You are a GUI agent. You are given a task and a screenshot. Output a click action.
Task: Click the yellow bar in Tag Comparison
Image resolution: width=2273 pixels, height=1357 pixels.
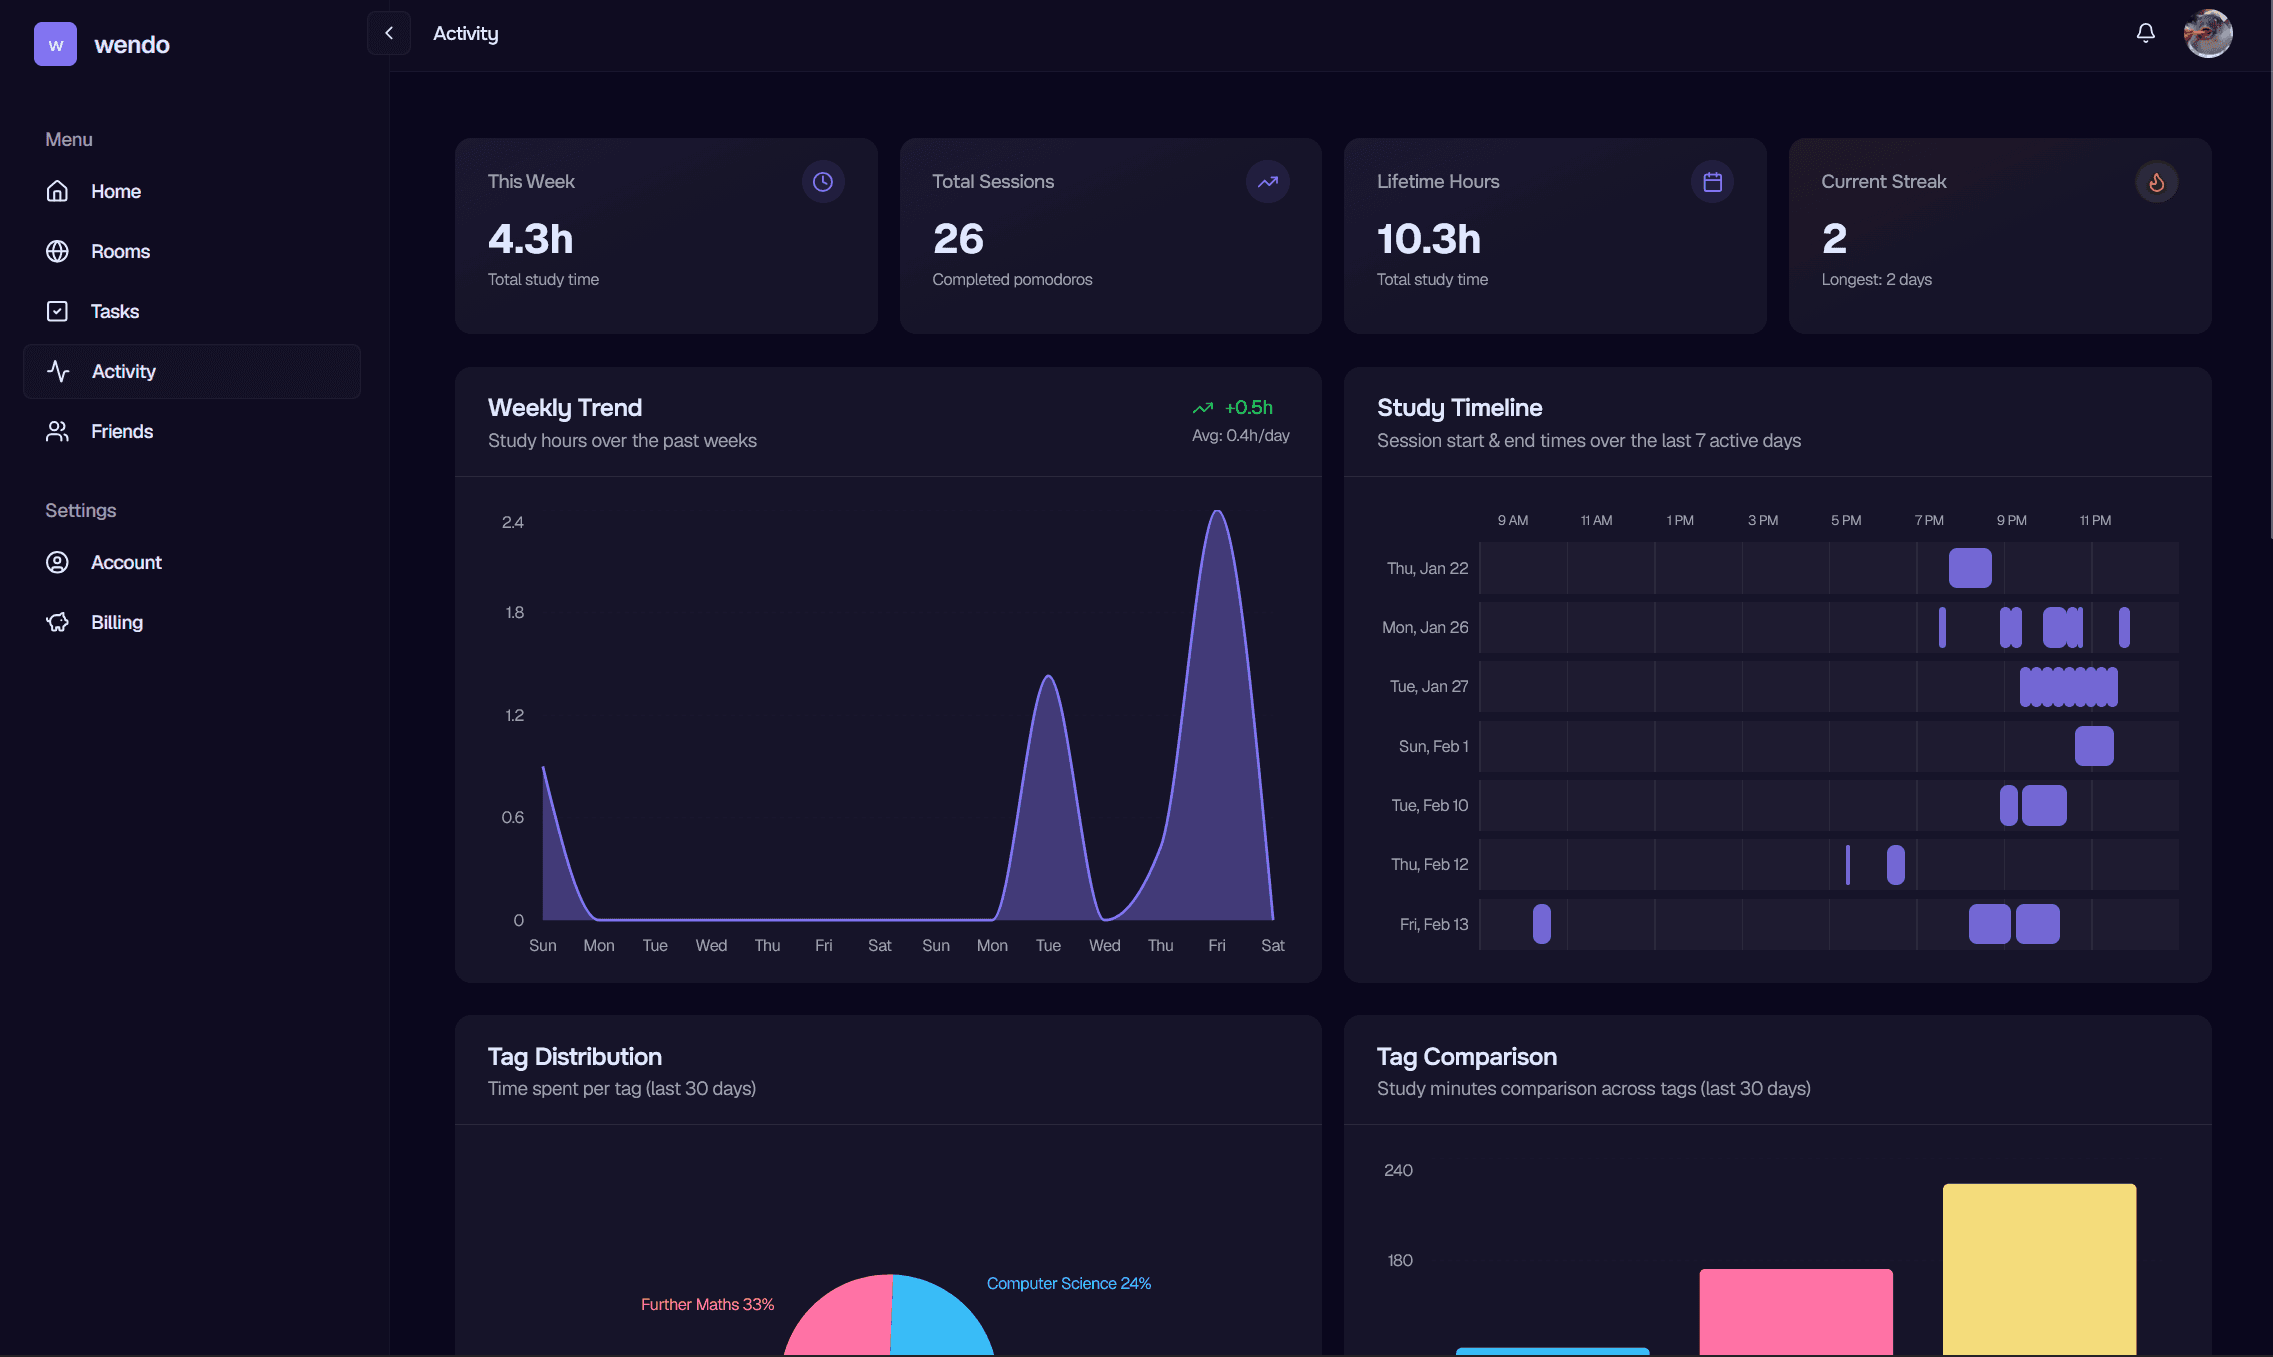pyautogui.click(x=2040, y=1270)
